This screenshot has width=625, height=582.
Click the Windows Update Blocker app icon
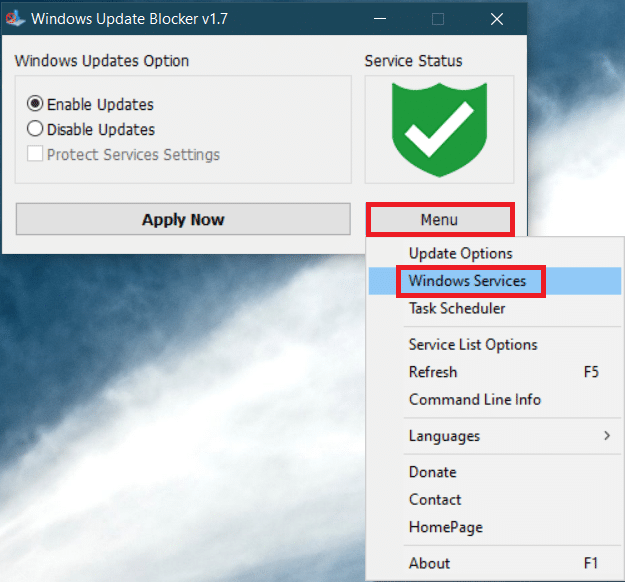pos(15,19)
